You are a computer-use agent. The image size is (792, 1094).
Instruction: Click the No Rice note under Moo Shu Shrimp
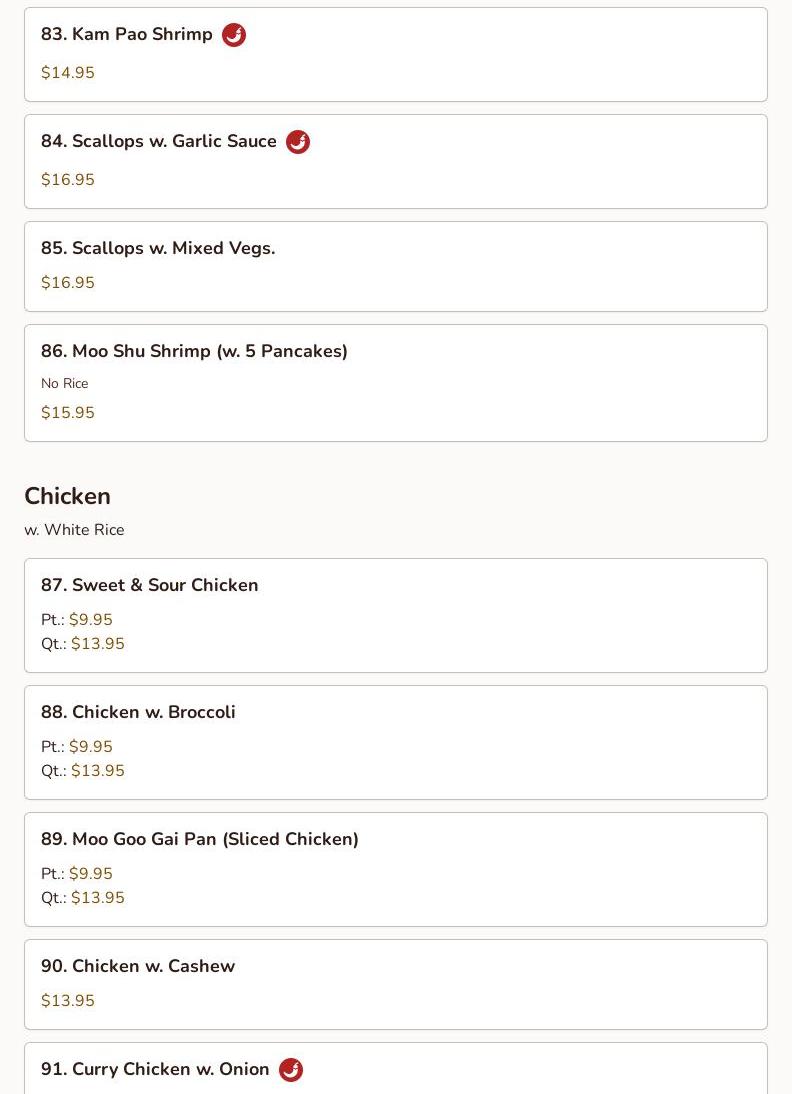coord(65,383)
